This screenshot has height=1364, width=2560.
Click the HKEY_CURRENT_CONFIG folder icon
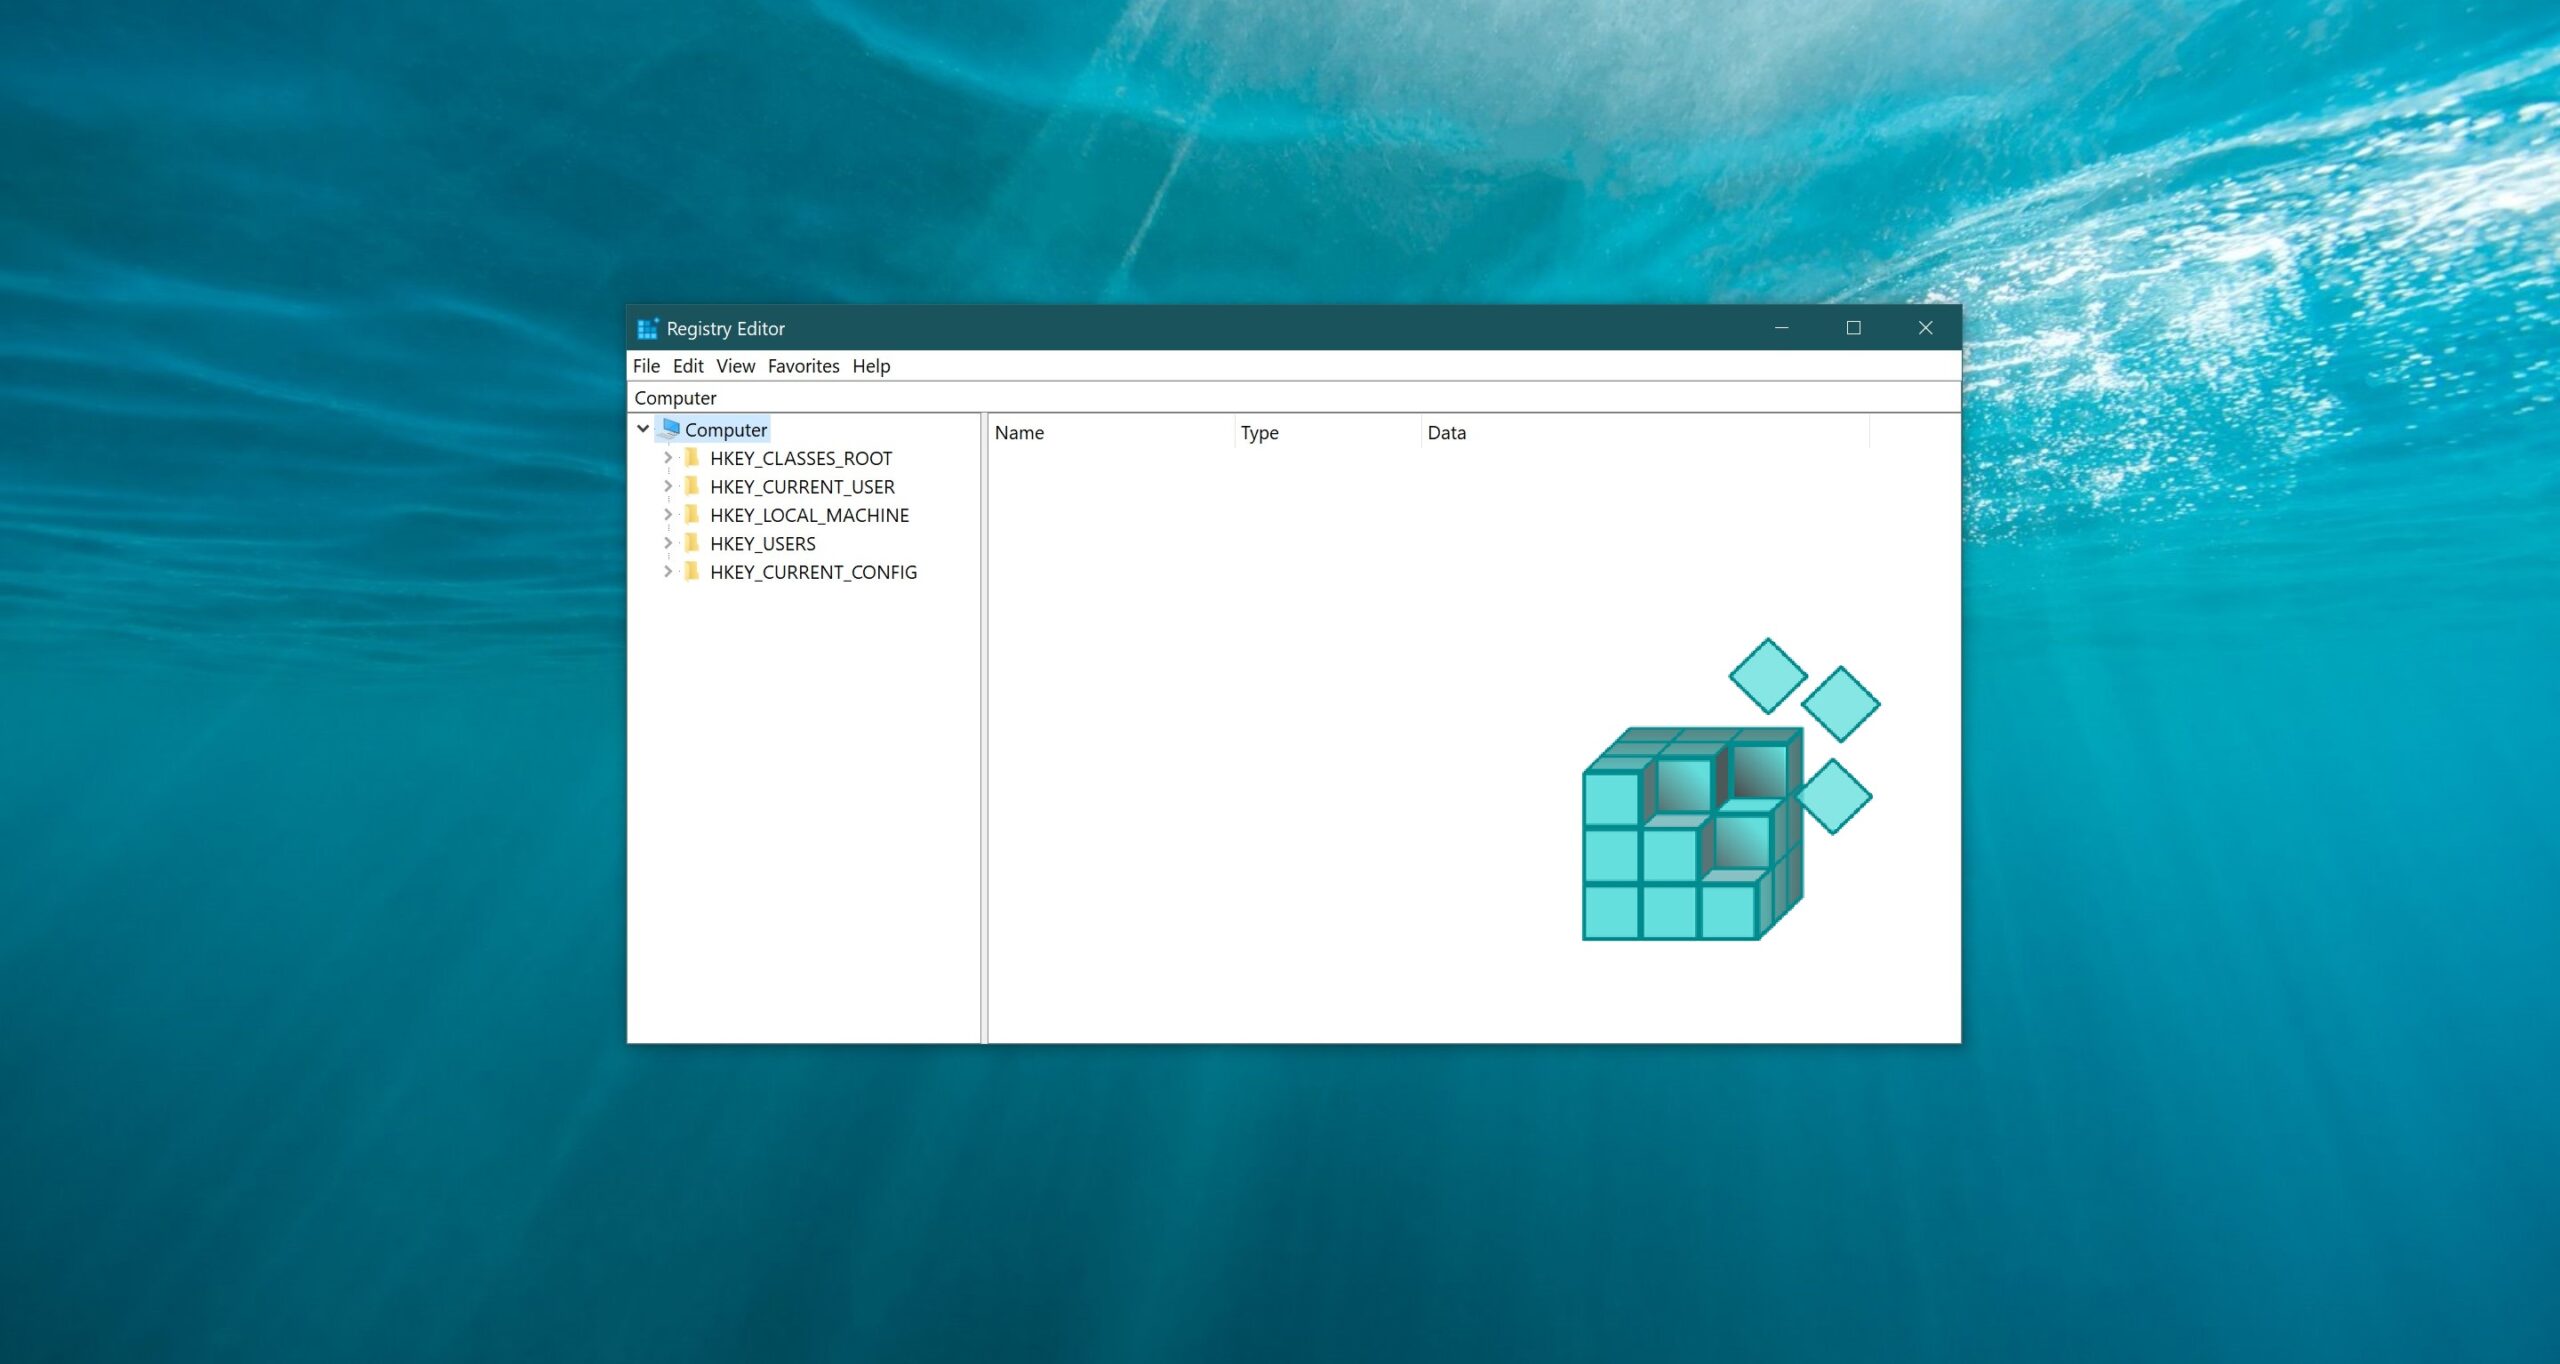[691, 572]
